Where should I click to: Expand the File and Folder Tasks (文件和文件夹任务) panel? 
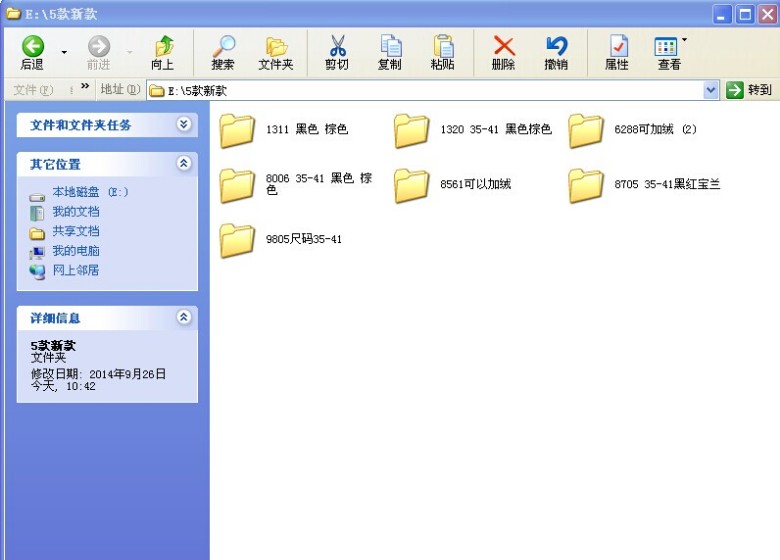pyautogui.click(x=183, y=125)
